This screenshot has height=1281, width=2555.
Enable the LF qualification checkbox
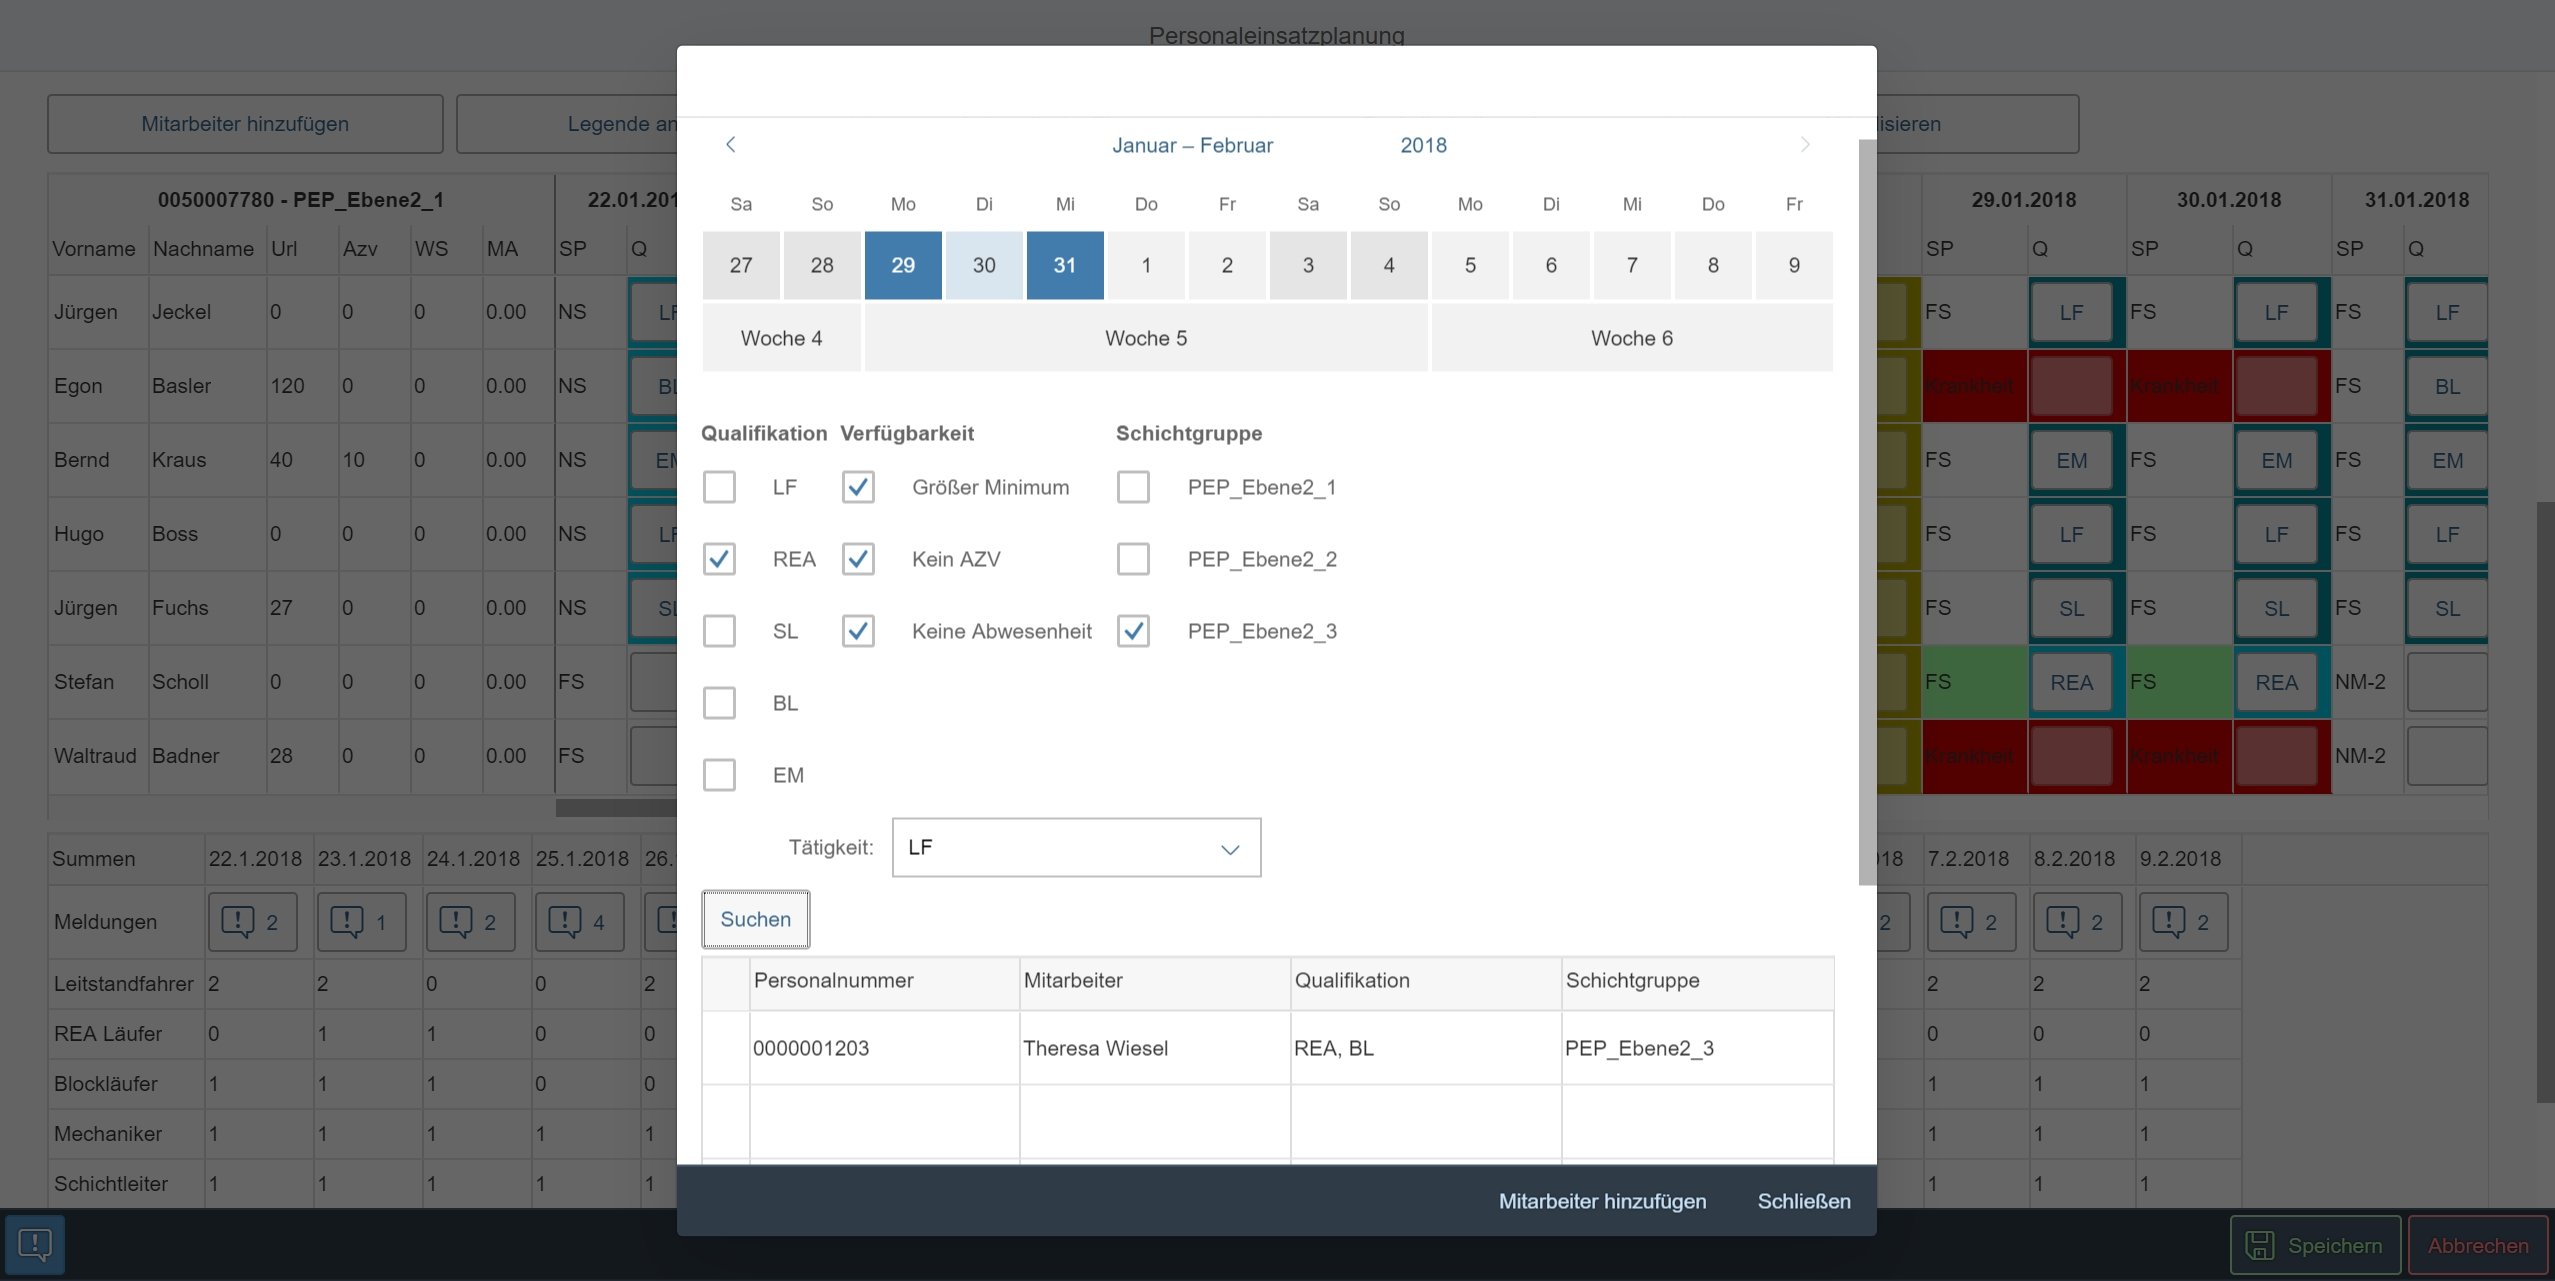pos(719,487)
